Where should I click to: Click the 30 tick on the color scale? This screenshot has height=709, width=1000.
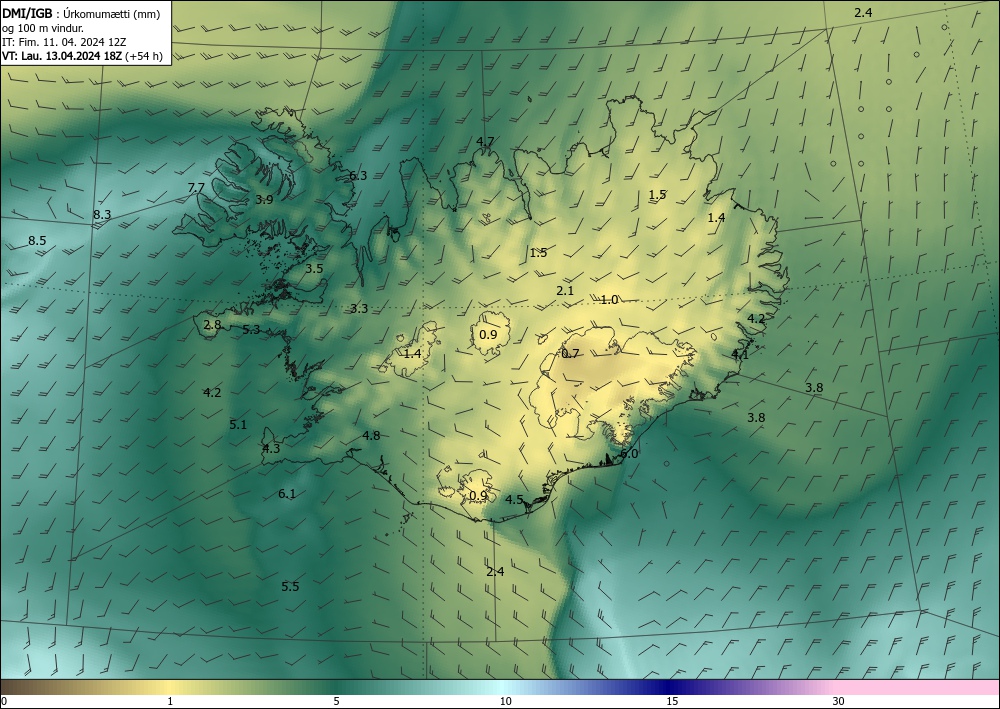pyautogui.click(x=838, y=702)
